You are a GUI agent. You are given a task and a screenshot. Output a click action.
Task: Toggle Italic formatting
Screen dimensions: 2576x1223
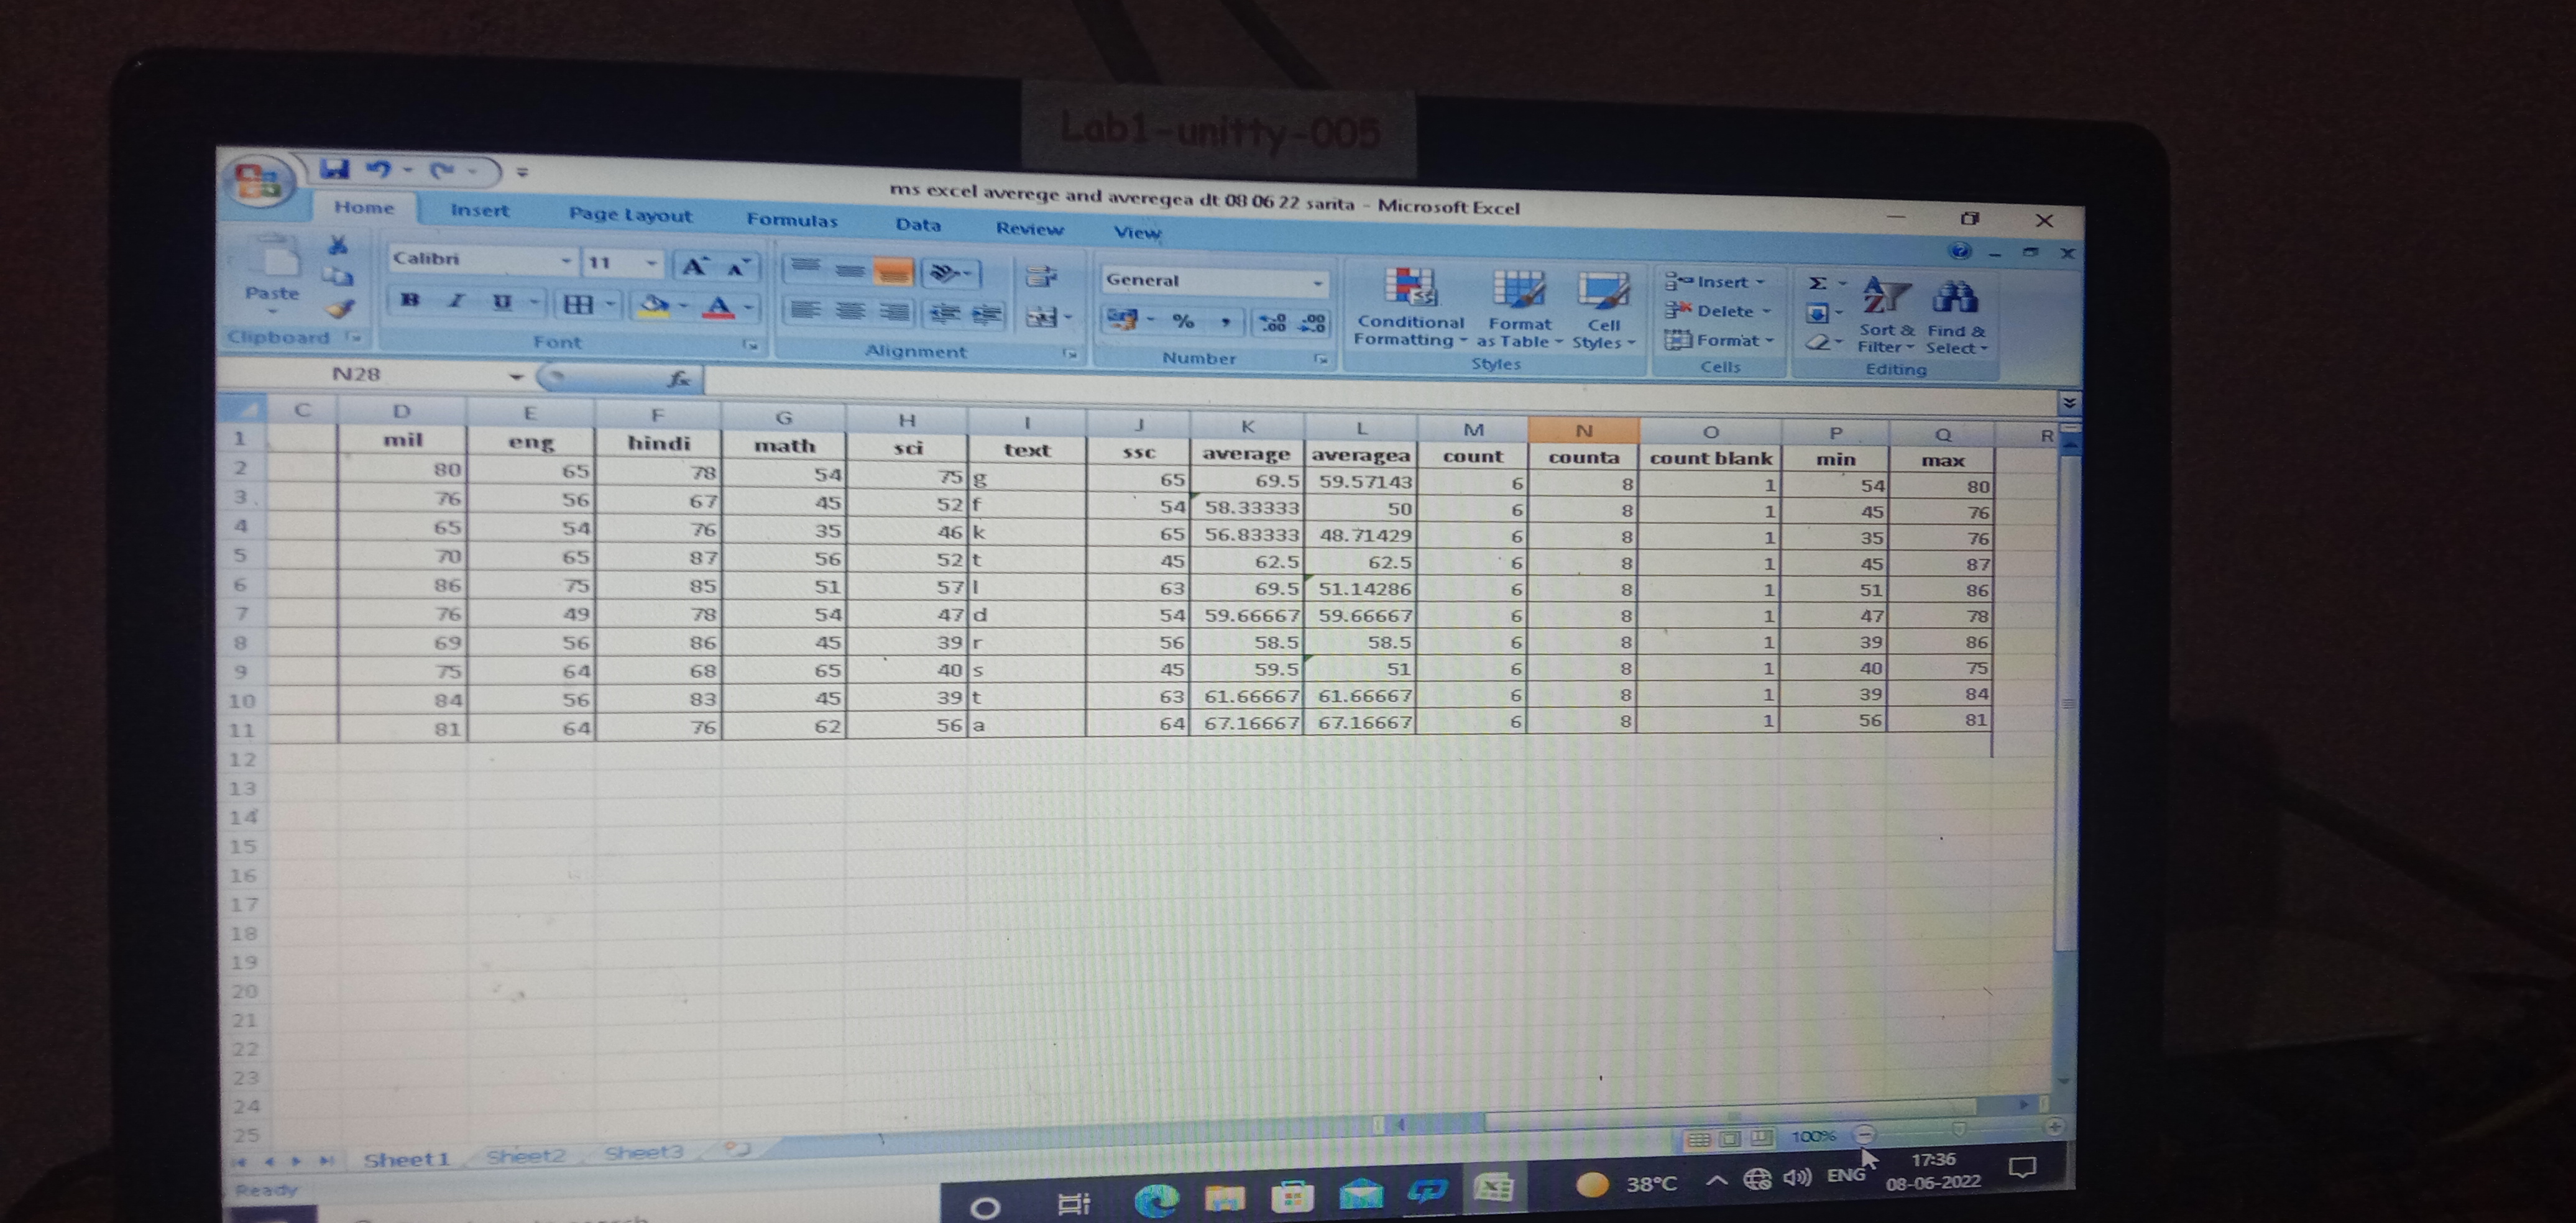(456, 301)
